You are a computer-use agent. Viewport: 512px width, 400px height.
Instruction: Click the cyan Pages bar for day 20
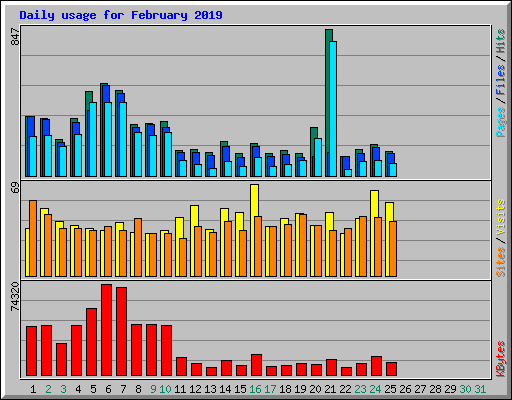pos(318,157)
